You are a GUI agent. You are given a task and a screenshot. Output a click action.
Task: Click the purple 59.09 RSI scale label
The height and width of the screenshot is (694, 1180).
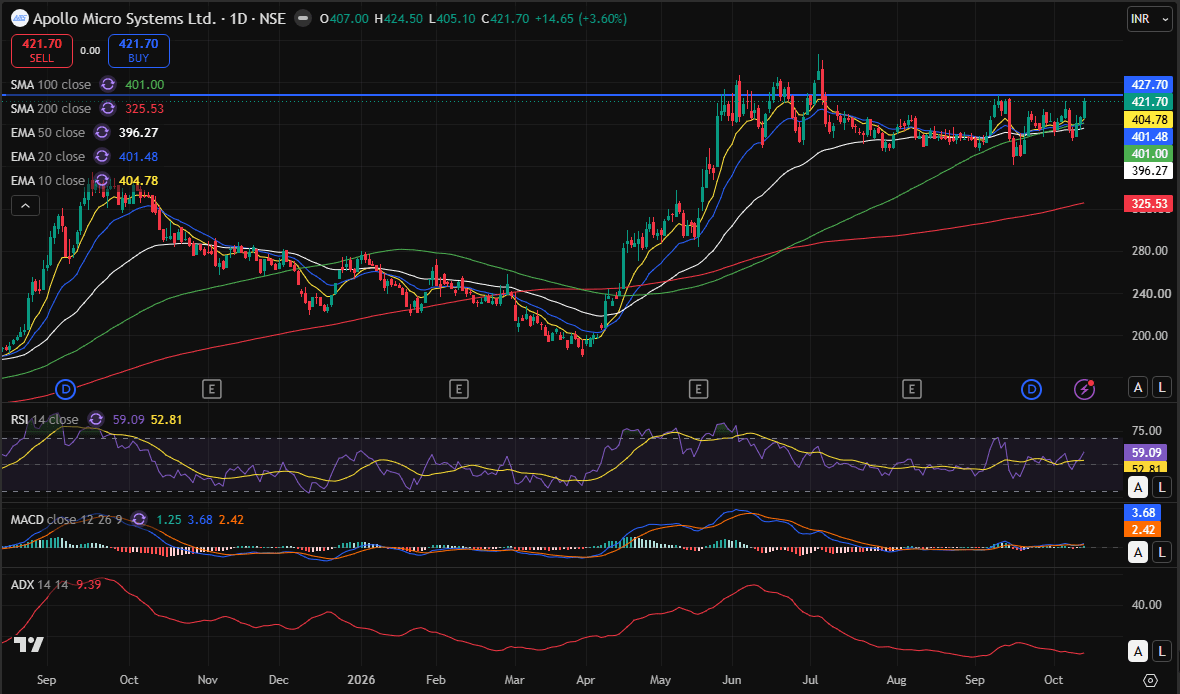click(x=1145, y=452)
